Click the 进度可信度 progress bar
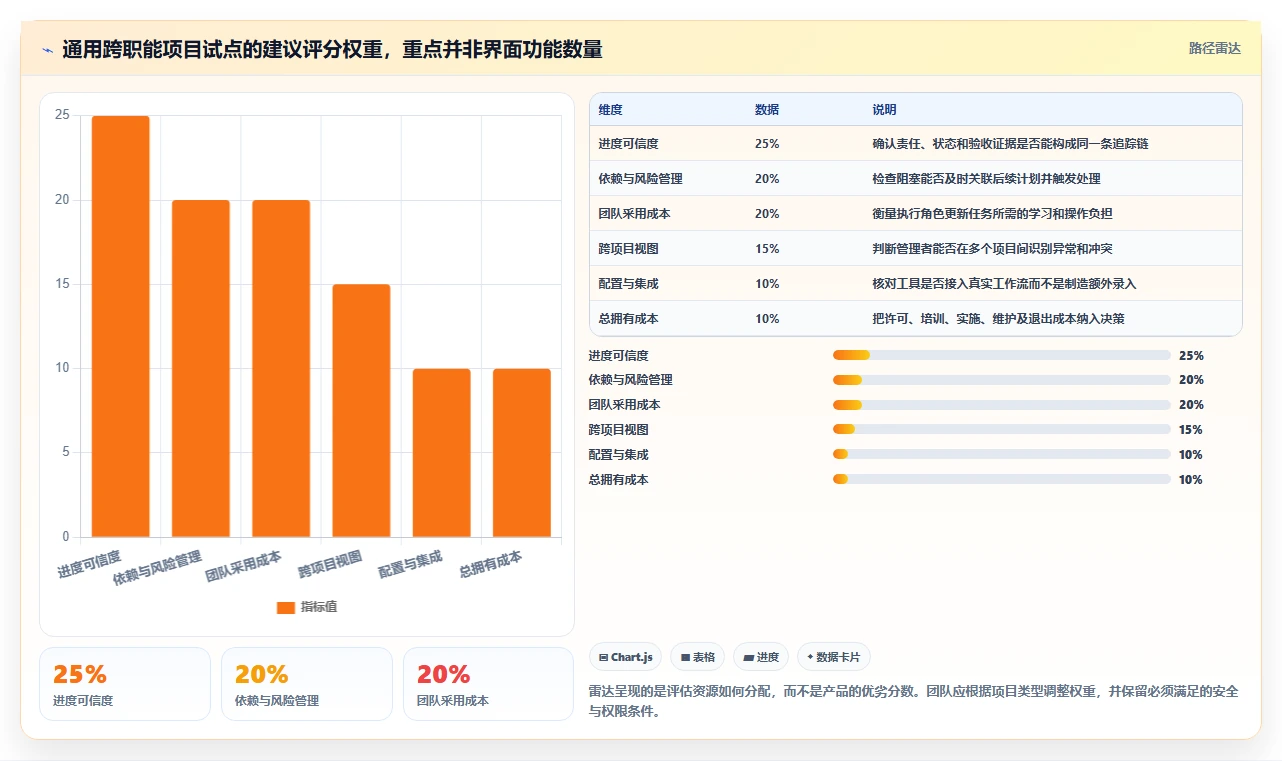 1001,355
